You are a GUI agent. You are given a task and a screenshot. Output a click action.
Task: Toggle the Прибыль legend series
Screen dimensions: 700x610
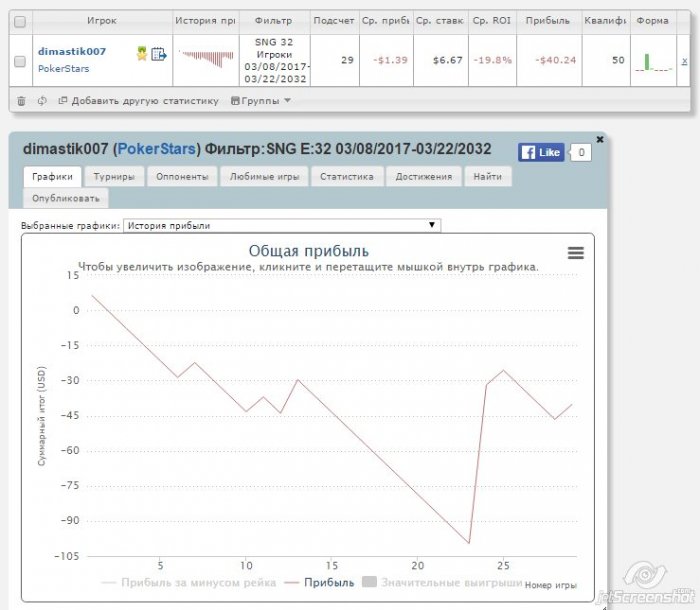(x=320, y=583)
